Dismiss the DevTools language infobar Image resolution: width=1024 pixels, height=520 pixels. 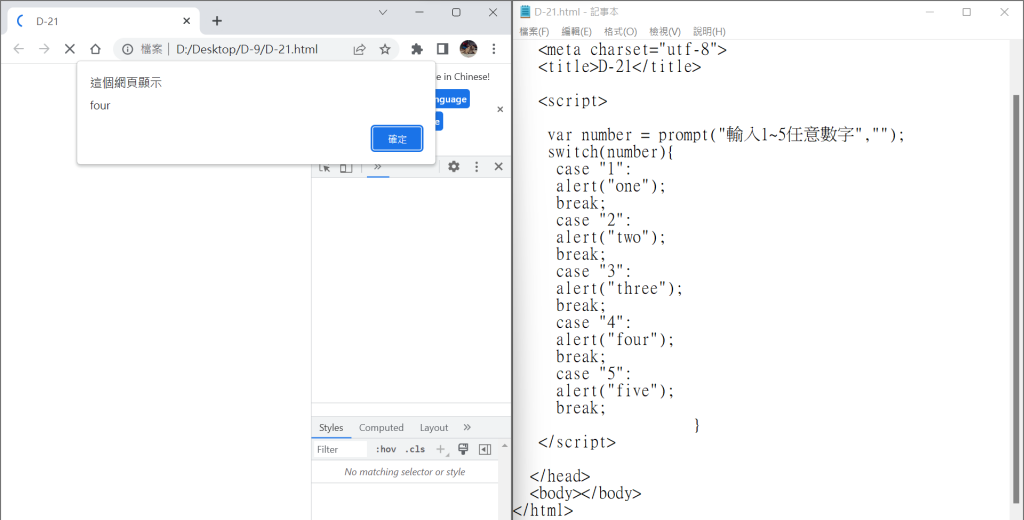(x=500, y=110)
